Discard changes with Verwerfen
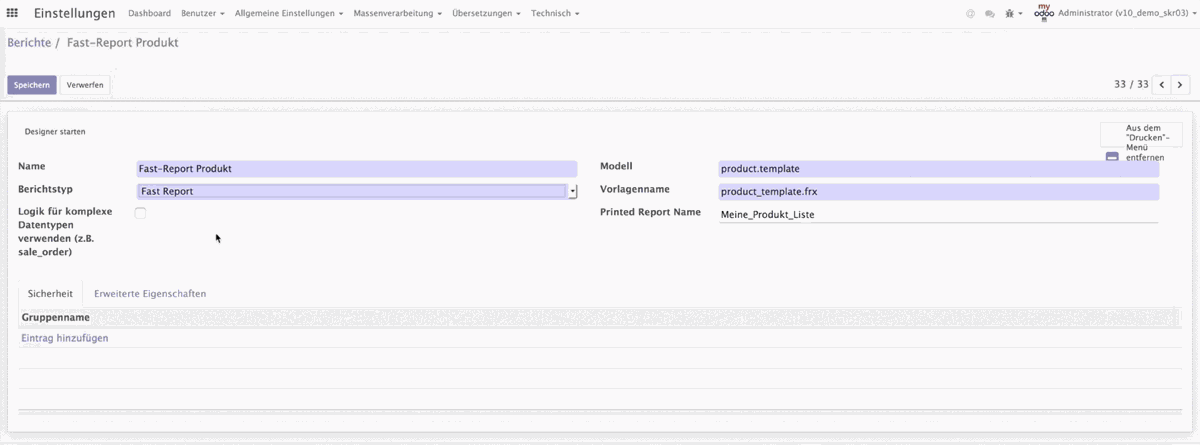 point(85,85)
